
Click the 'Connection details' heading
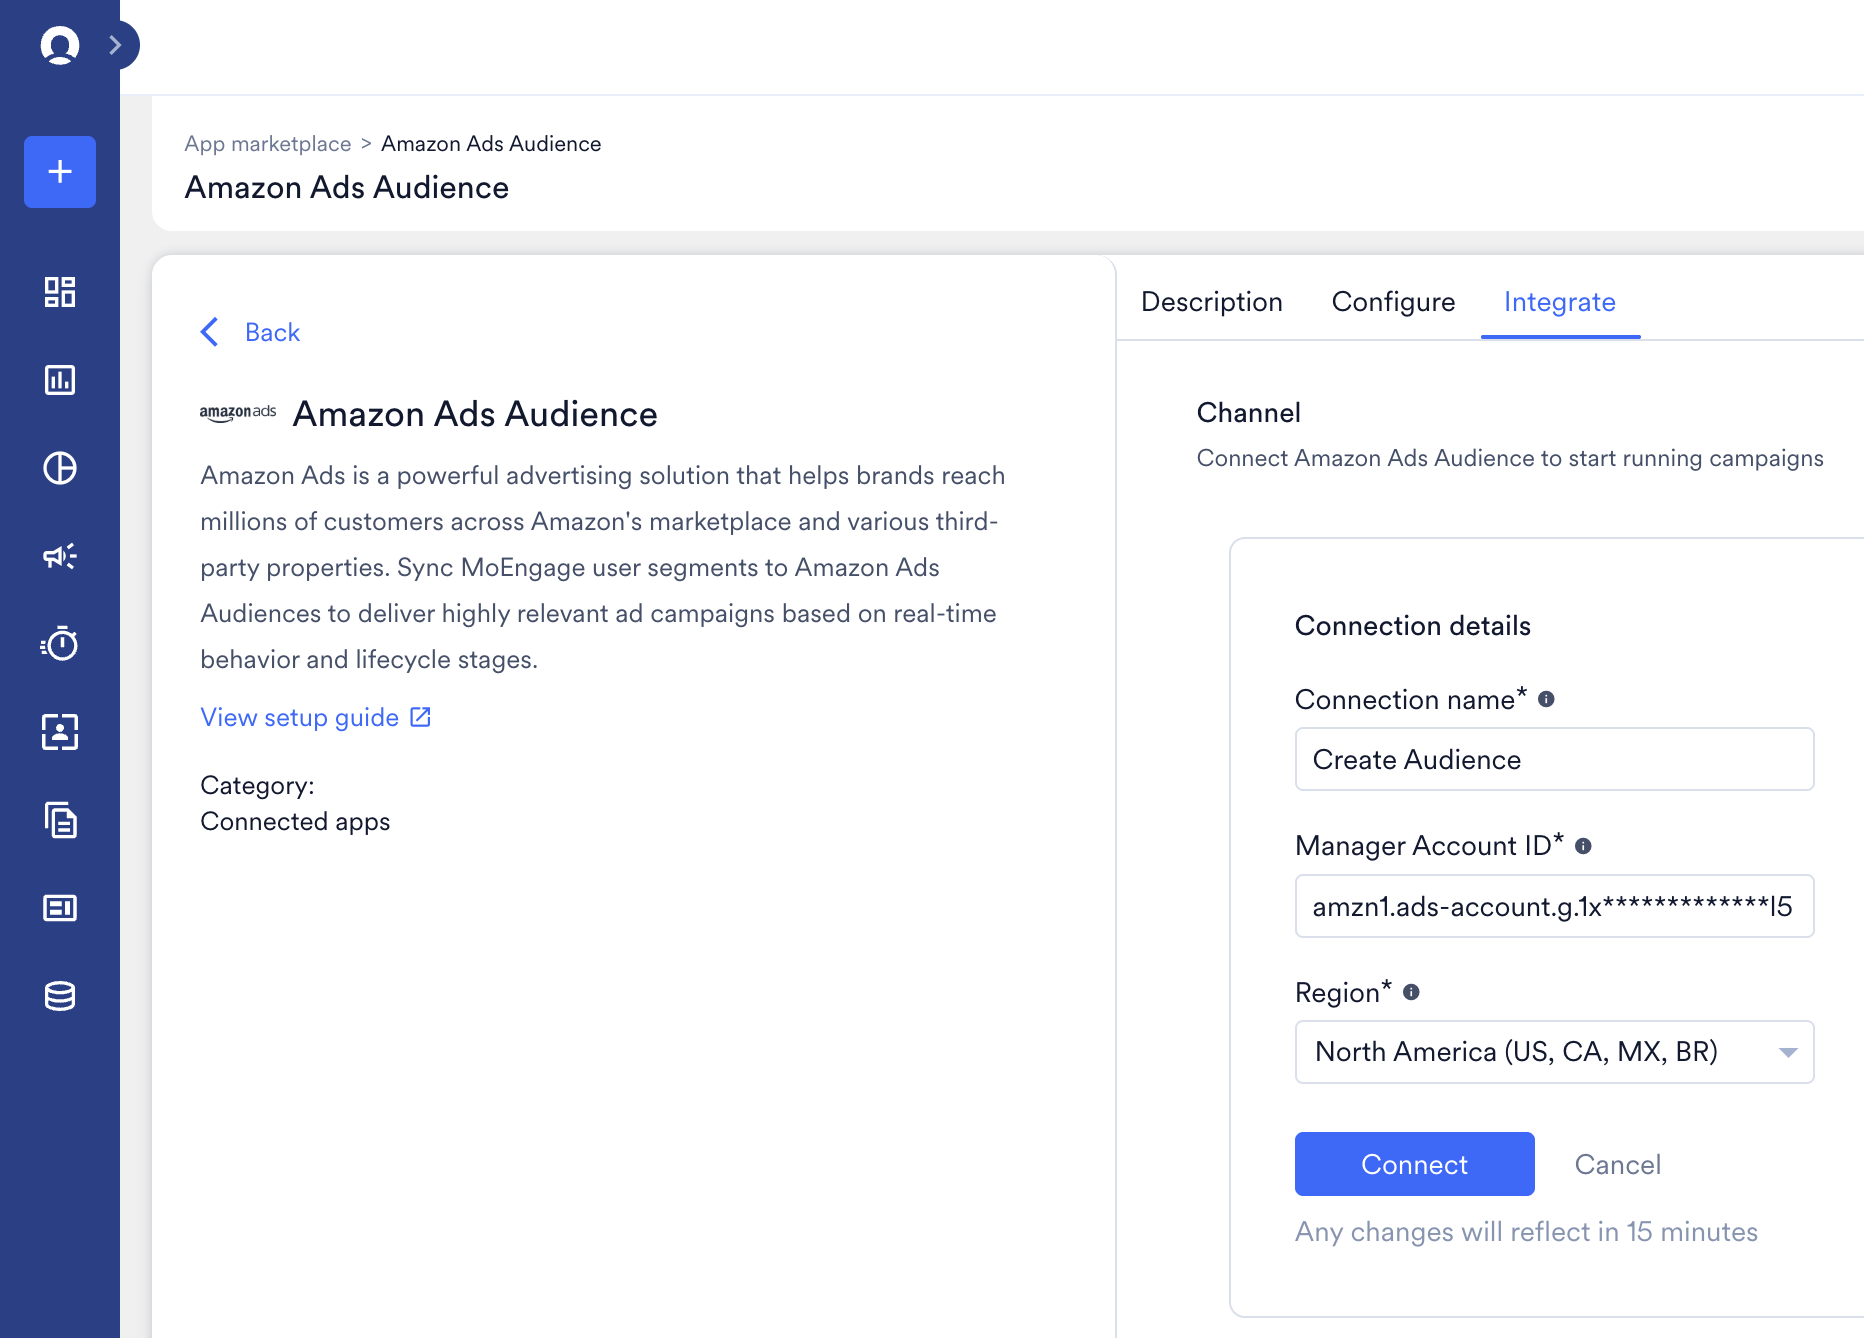click(1413, 626)
